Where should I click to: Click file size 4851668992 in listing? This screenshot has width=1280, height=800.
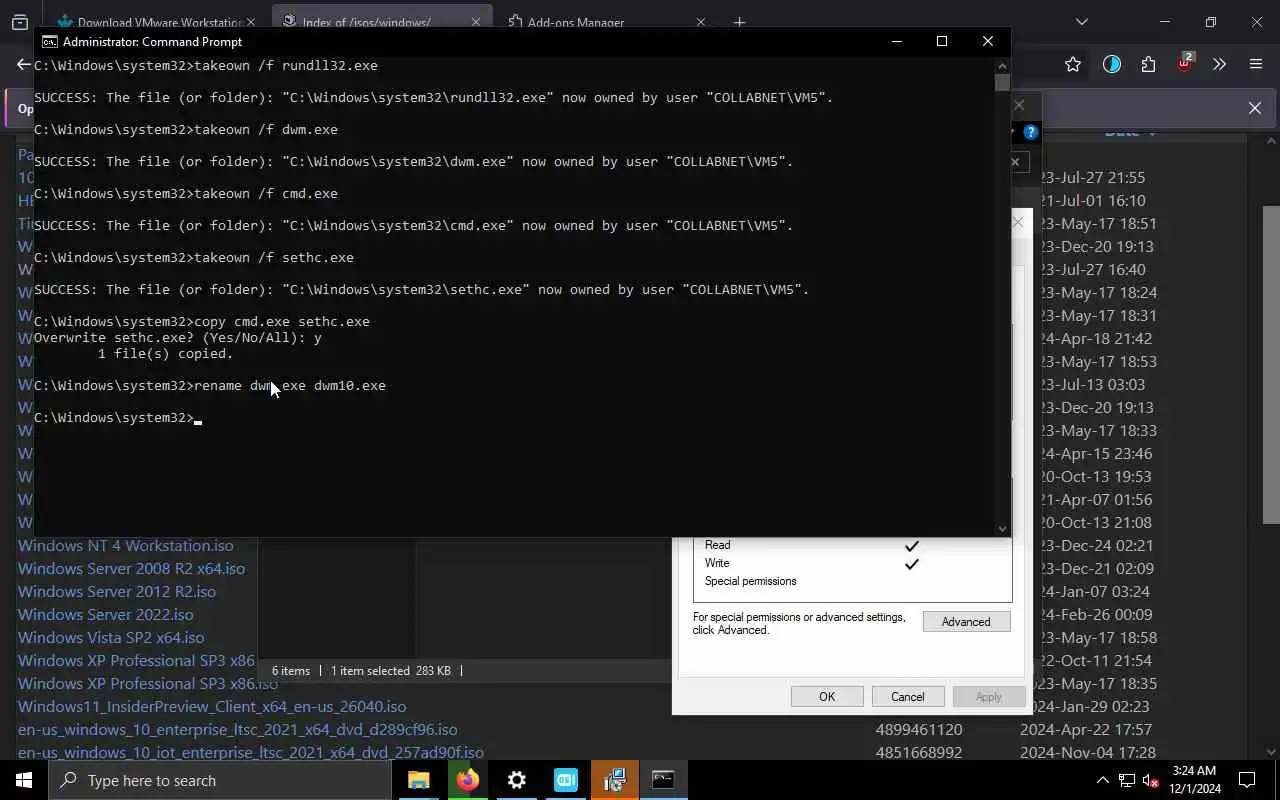[919, 752]
